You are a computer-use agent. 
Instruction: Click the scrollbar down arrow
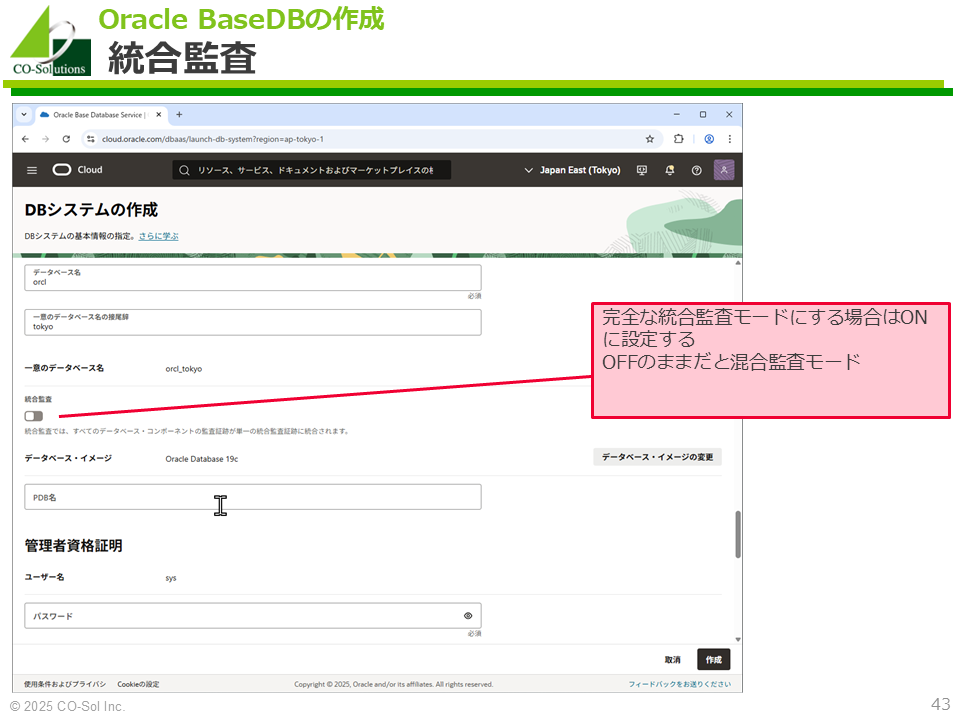[738, 640]
